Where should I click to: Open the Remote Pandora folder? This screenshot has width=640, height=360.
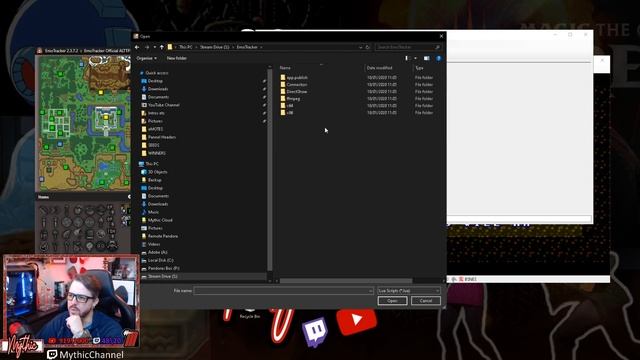(162, 236)
